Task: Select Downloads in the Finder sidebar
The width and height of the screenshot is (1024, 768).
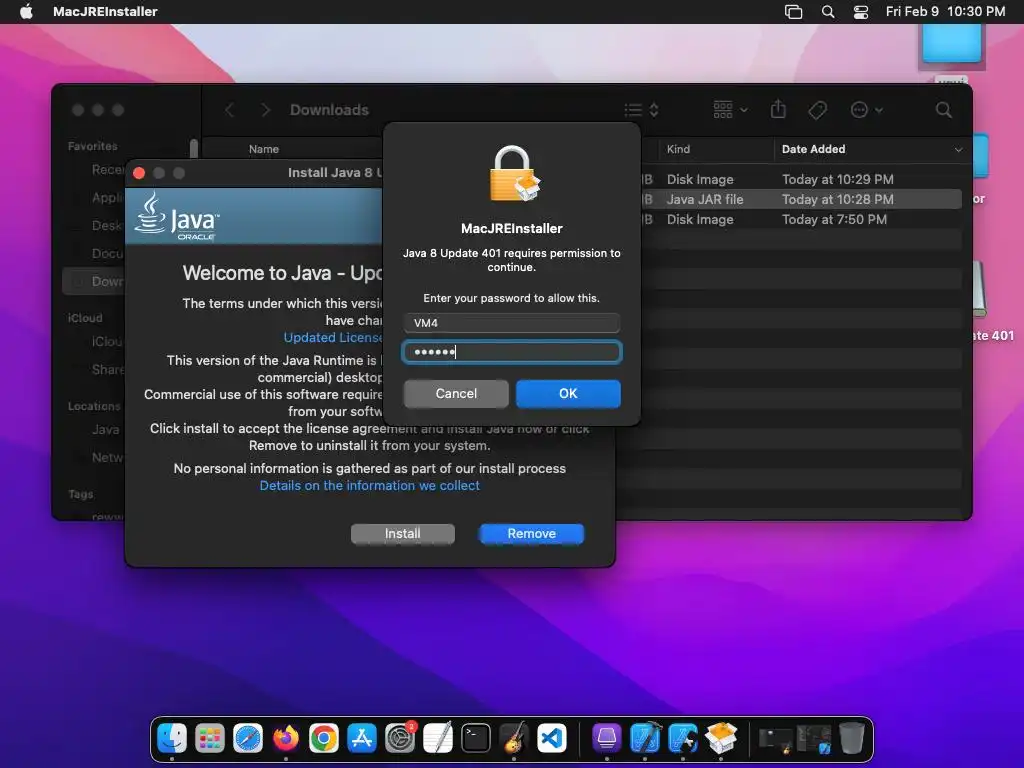Action: pyautogui.click(x=95, y=281)
